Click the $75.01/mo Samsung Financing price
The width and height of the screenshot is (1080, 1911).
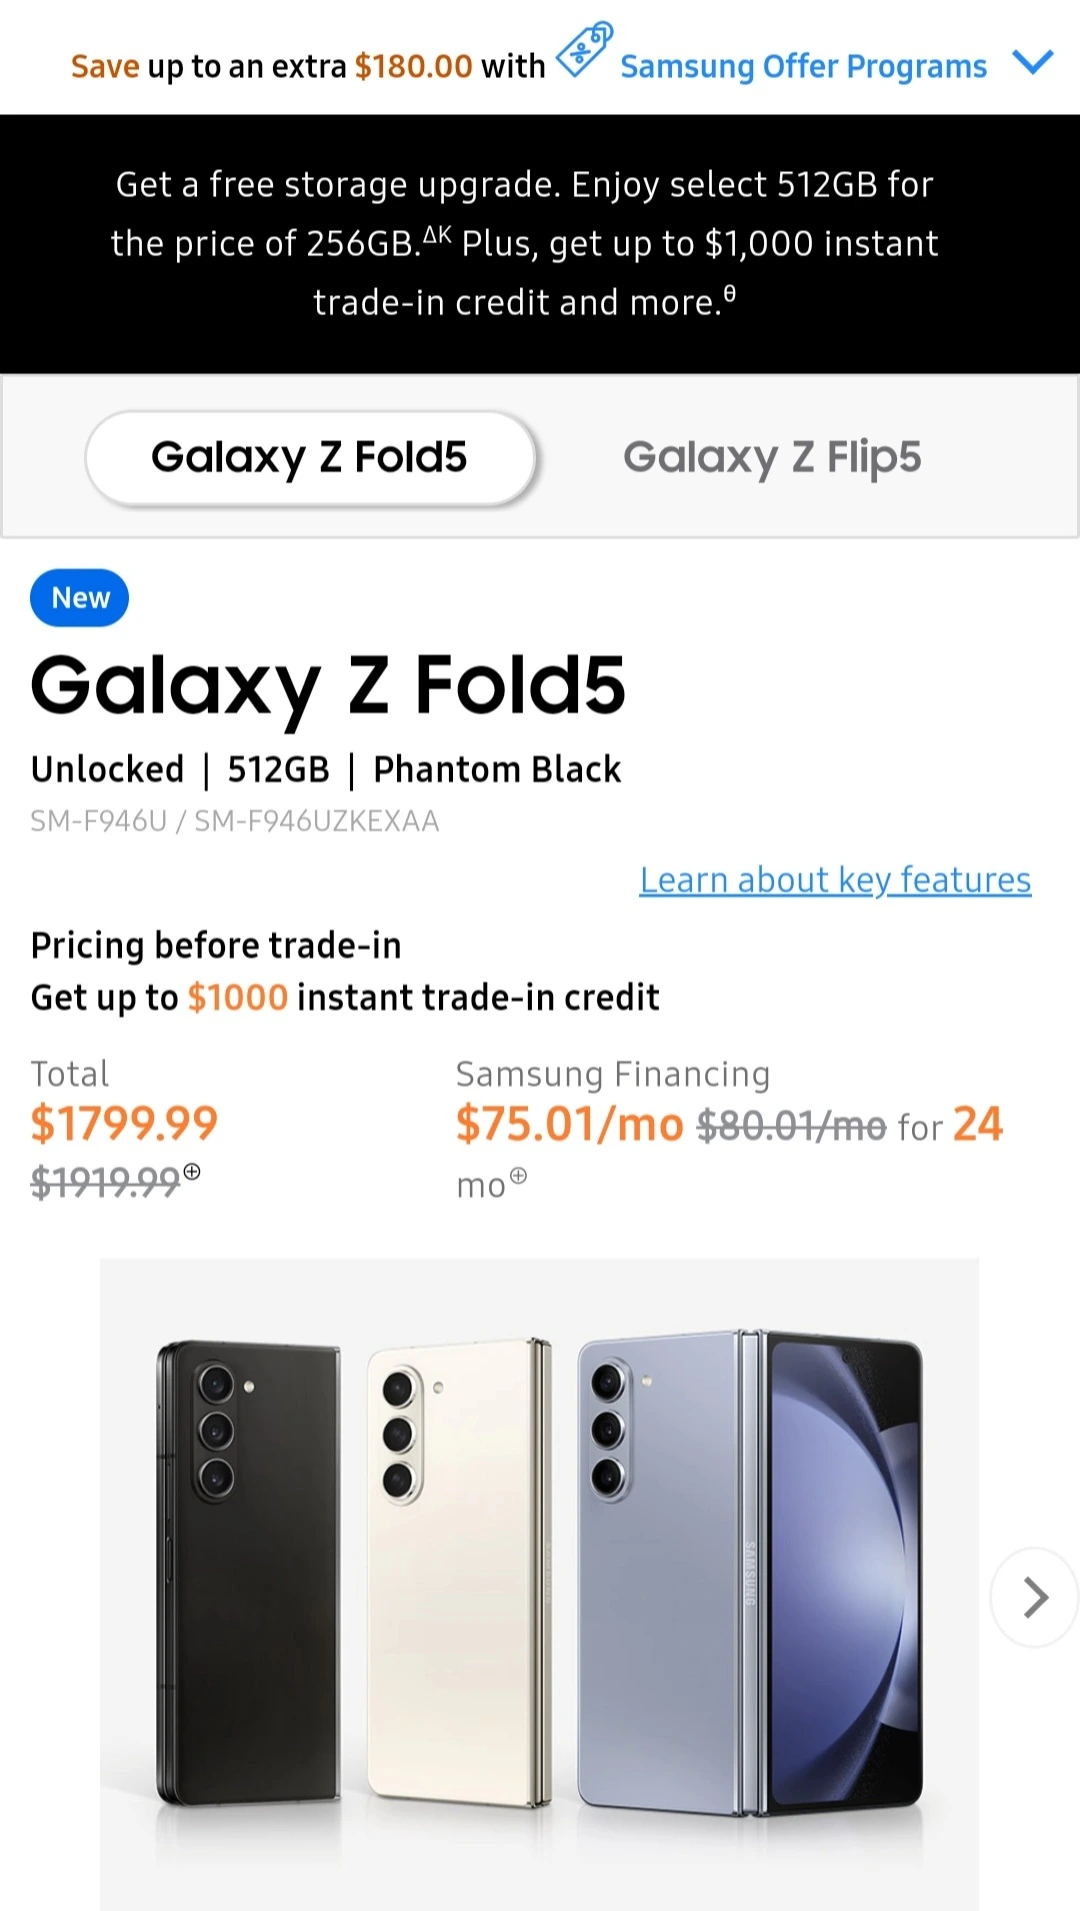coord(569,1124)
